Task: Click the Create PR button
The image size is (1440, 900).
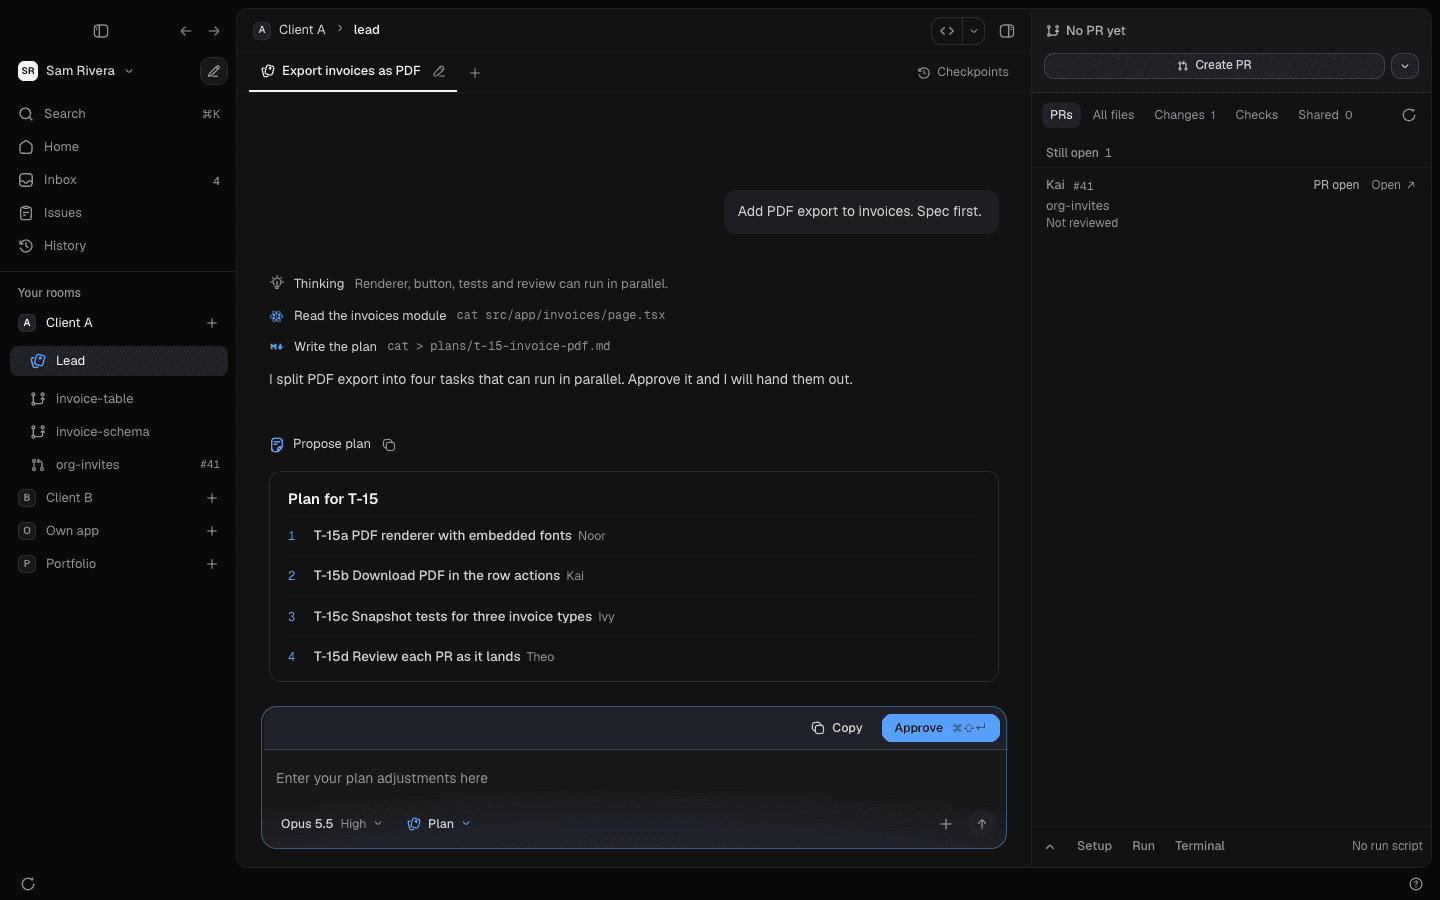Action: 1214,65
